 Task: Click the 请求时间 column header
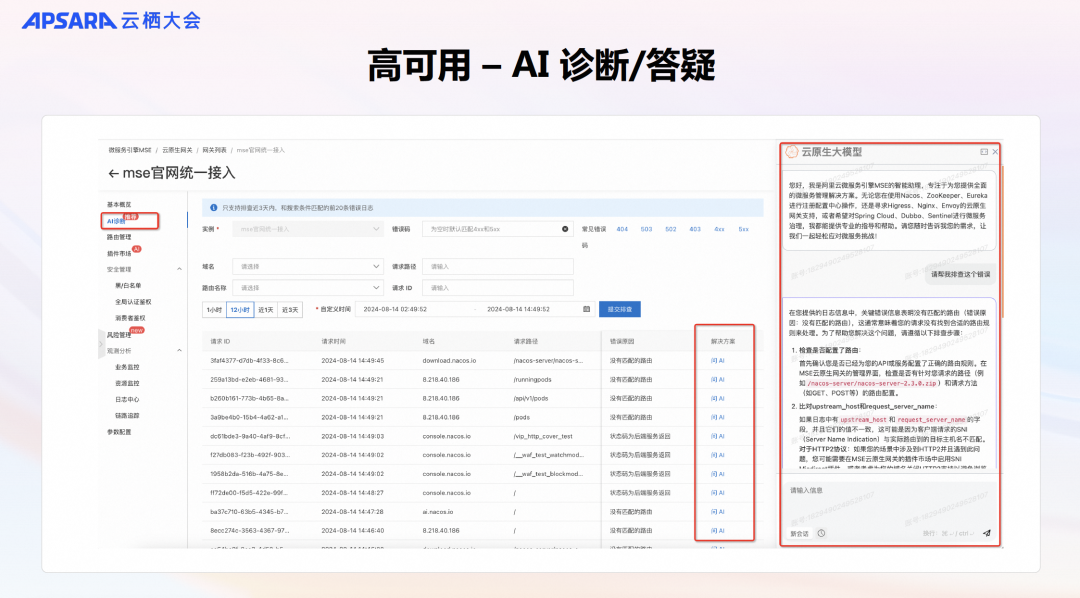point(333,342)
